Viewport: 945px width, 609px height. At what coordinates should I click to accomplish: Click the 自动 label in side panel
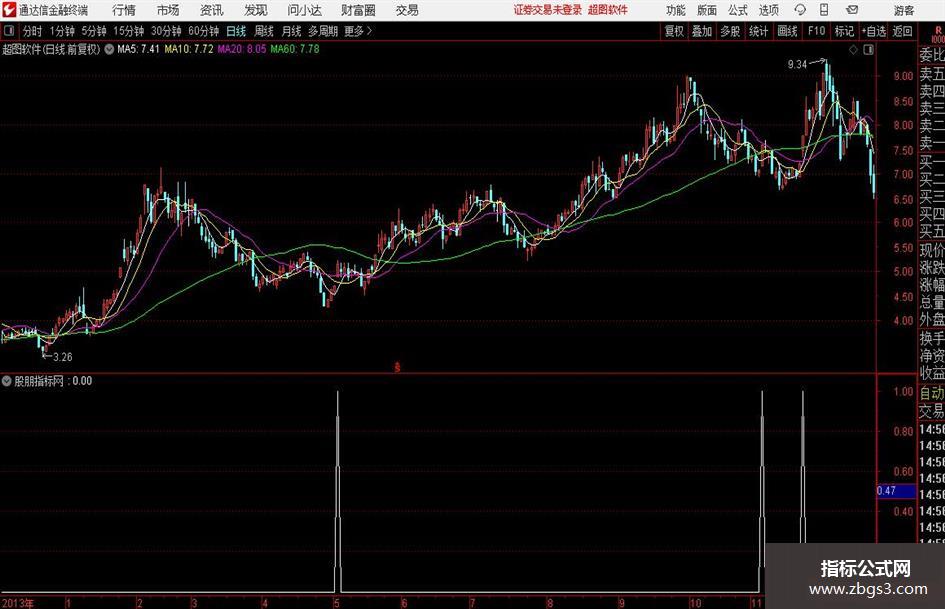pyautogui.click(x=932, y=393)
